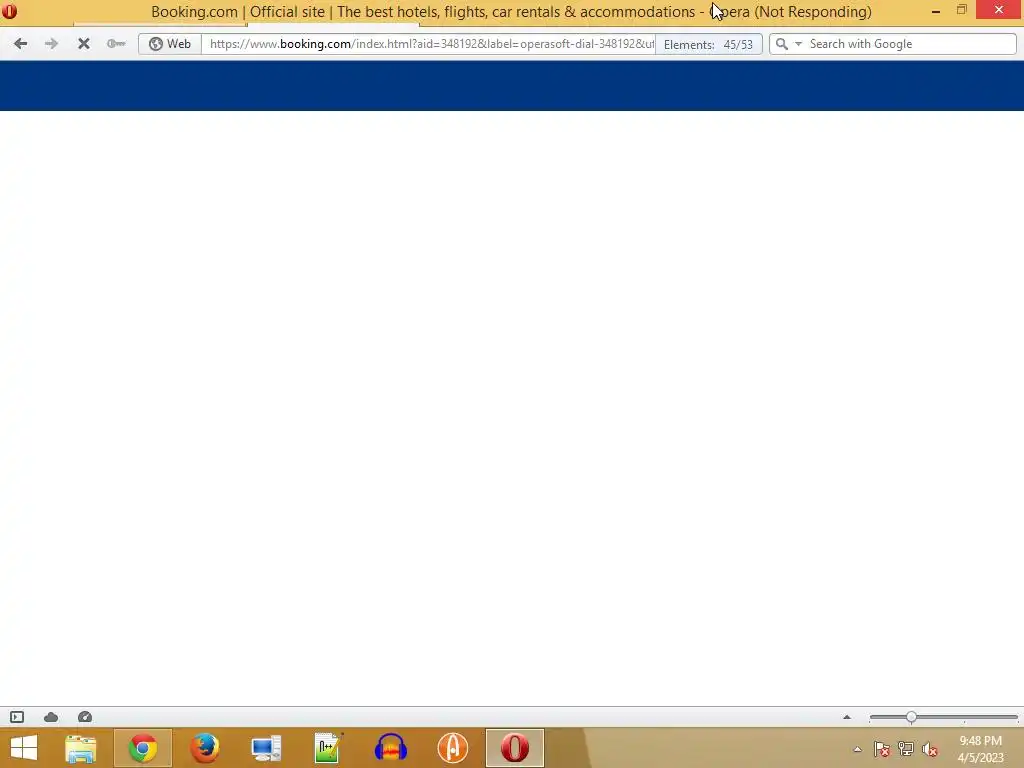Switch to Google Chrome in taskbar
This screenshot has width=1024, height=768.
coord(143,748)
